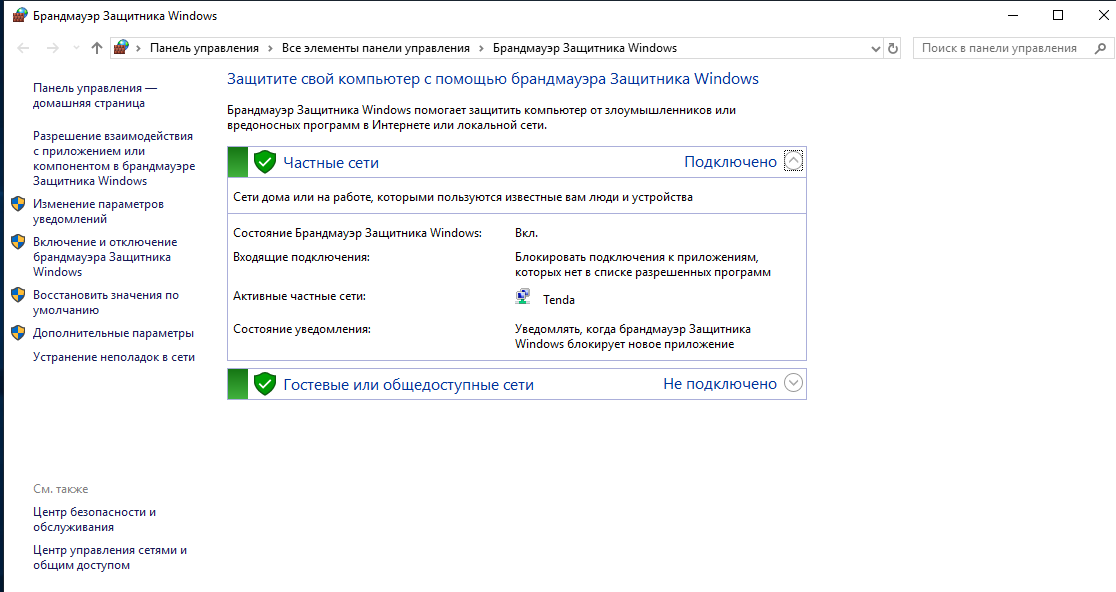This screenshot has height=592, width=1116.
Task: Expand the address bar history dropdown
Action: 875,48
